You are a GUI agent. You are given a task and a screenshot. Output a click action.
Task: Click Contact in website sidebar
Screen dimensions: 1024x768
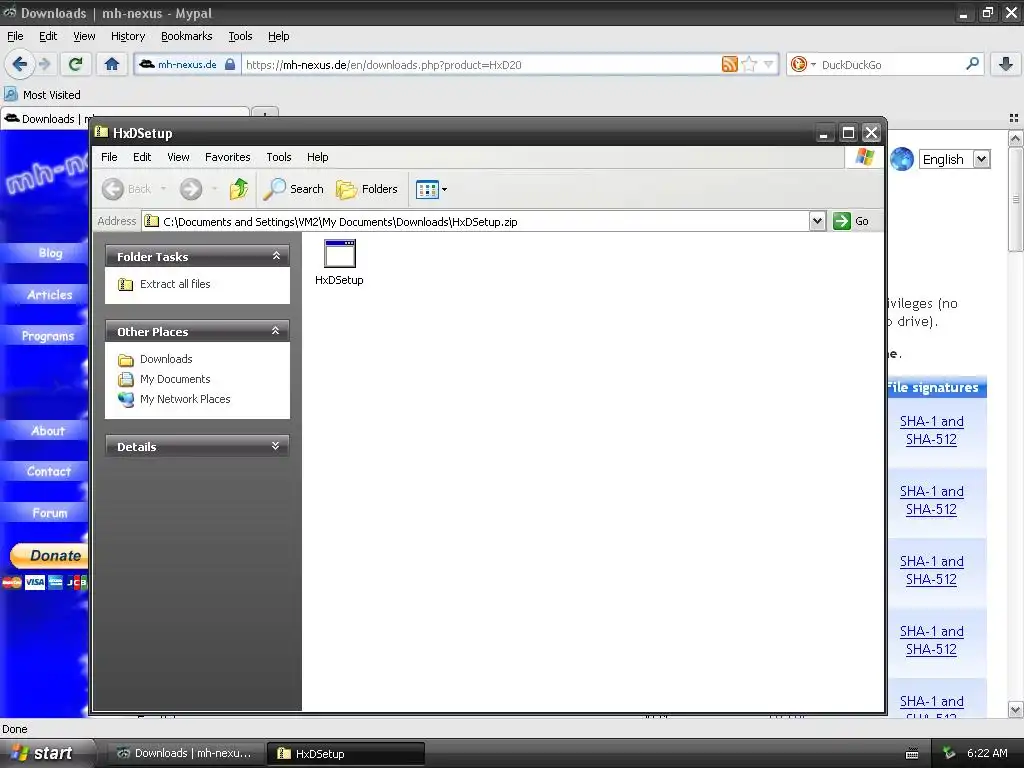point(48,472)
